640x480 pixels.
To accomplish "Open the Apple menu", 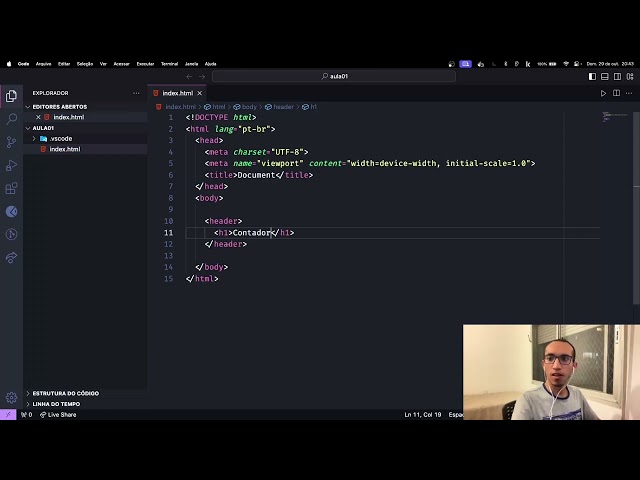I will [x=9, y=64].
